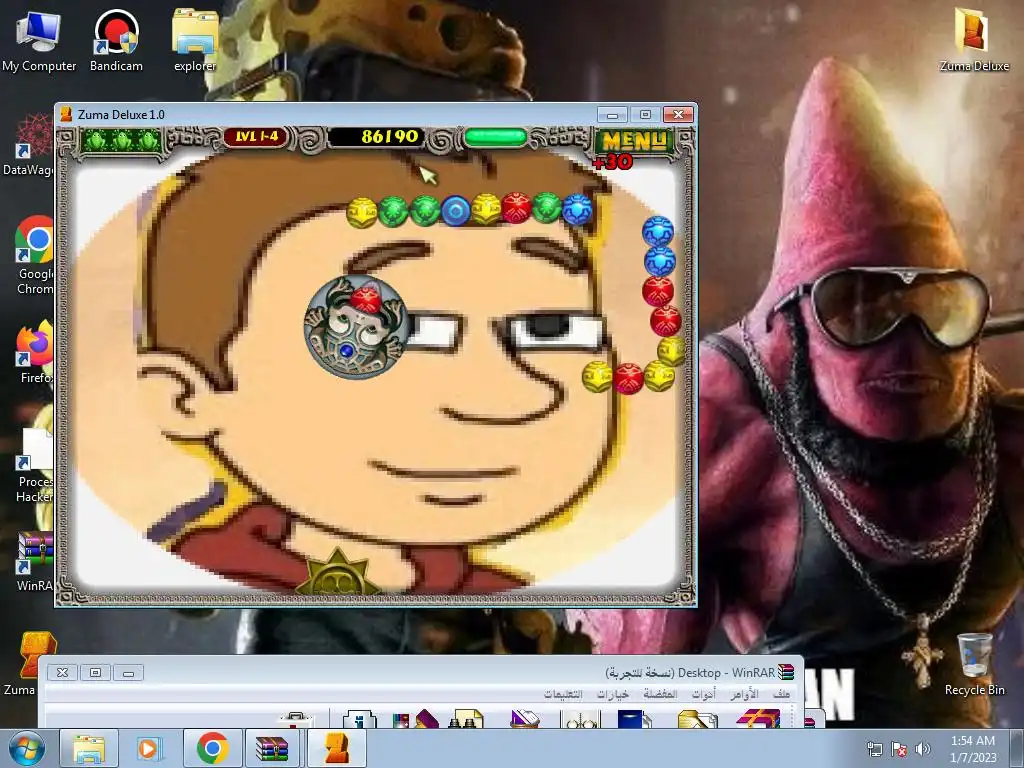Click the volume speaker tray icon
The width and height of the screenshot is (1024, 768).
pos(923,749)
